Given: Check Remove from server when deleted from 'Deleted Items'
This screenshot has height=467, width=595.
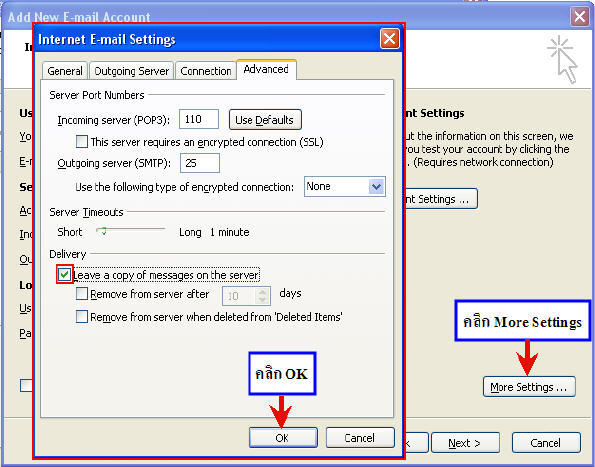Looking at the screenshot, I should [x=82, y=316].
